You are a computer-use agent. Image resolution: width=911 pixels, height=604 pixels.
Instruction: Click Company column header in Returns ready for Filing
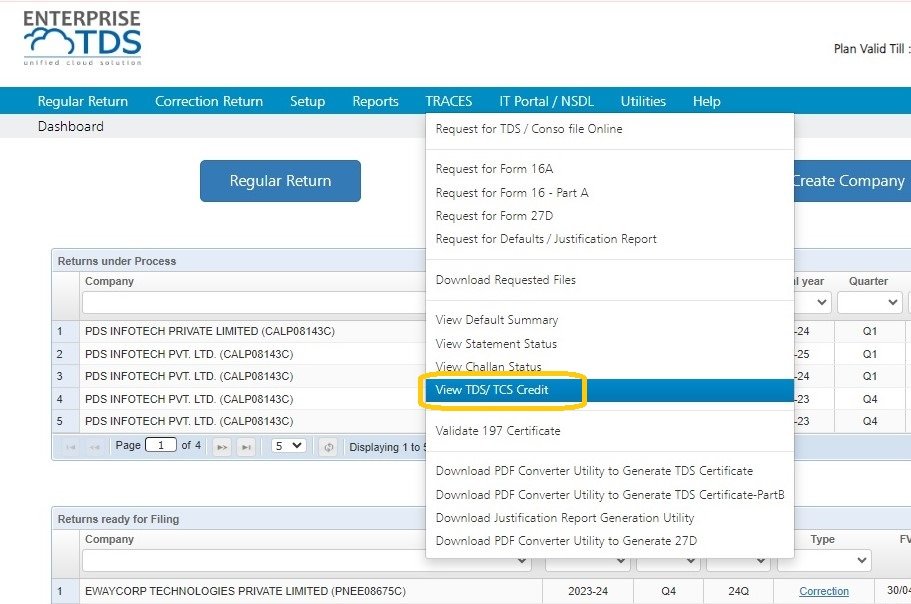tap(109, 540)
